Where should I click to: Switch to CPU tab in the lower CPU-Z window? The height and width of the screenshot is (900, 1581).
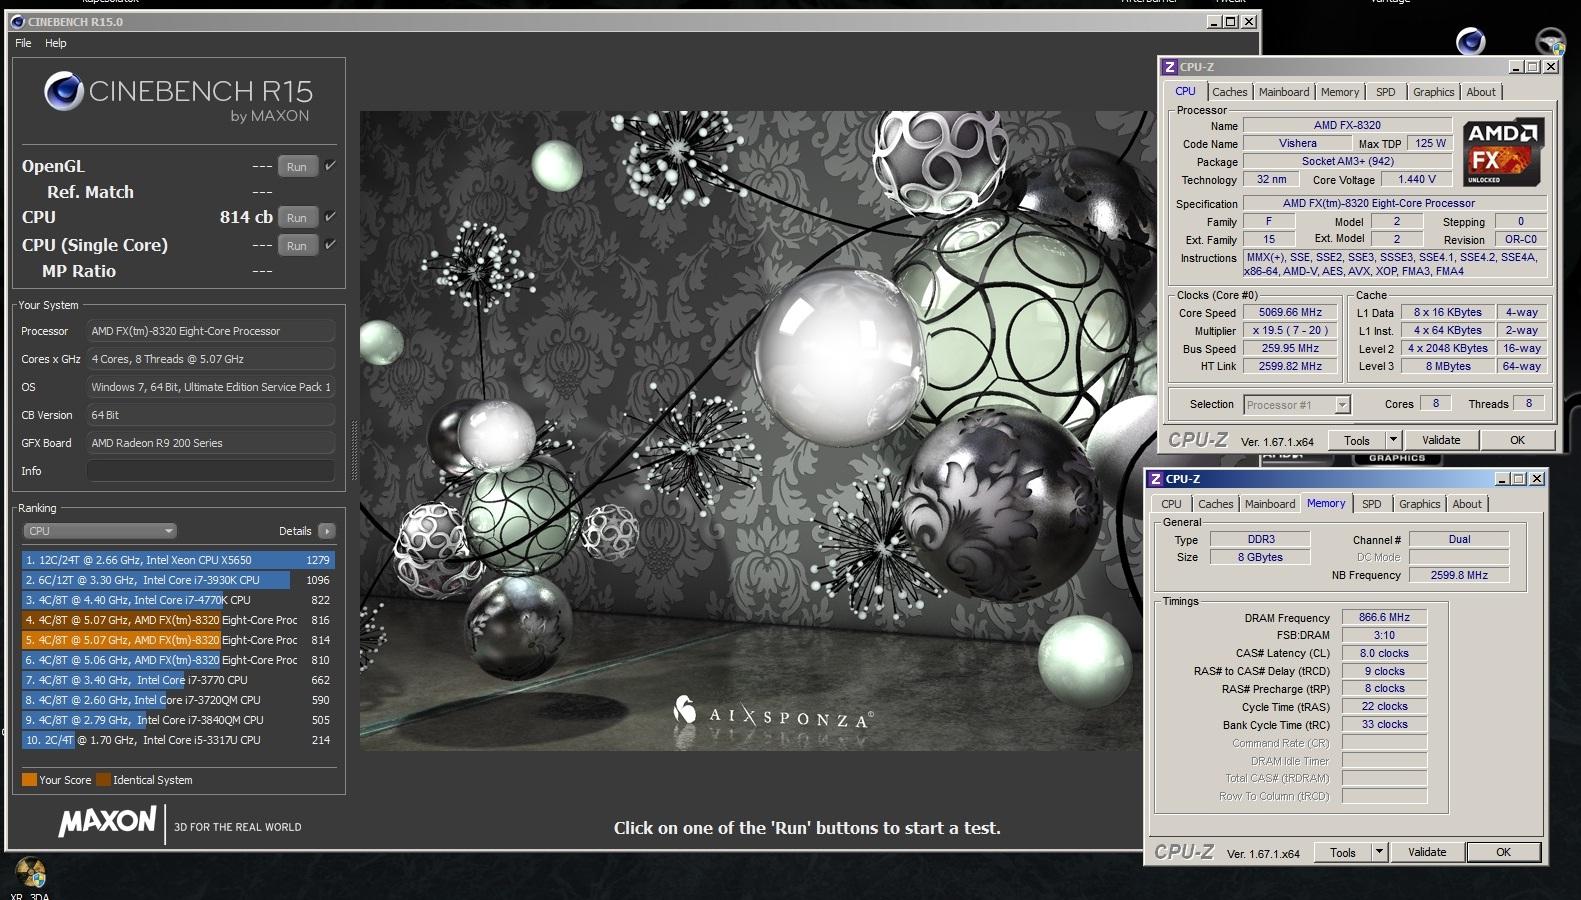pyautogui.click(x=1171, y=504)
